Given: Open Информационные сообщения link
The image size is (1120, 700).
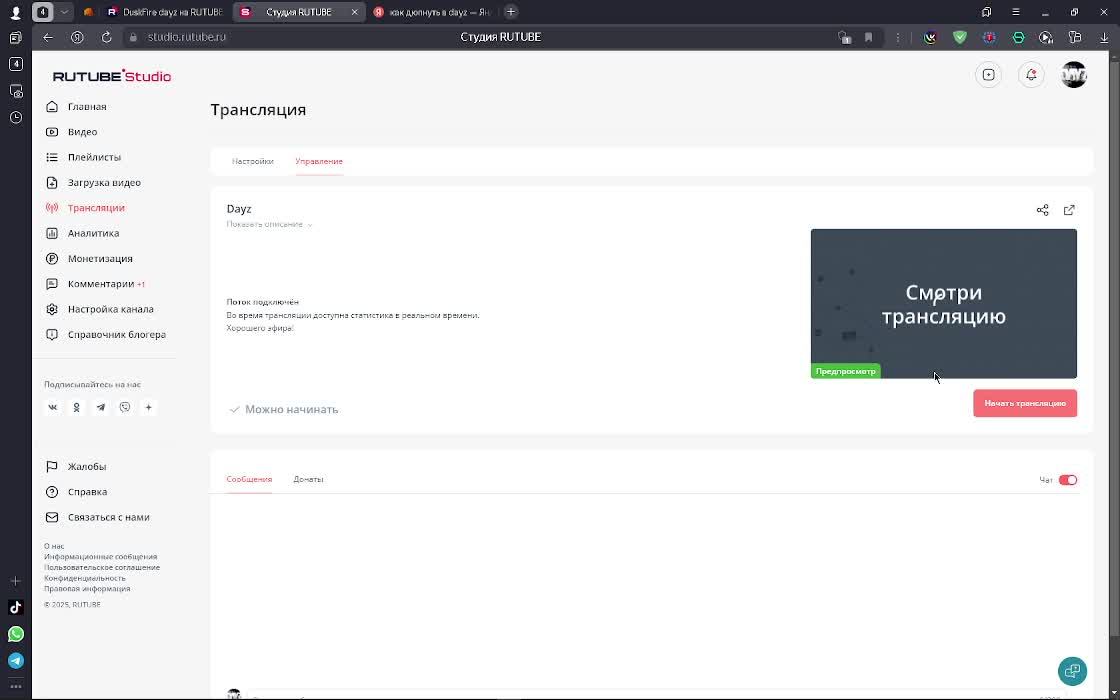Looking at the screenshot, I should tap(101, 556).
